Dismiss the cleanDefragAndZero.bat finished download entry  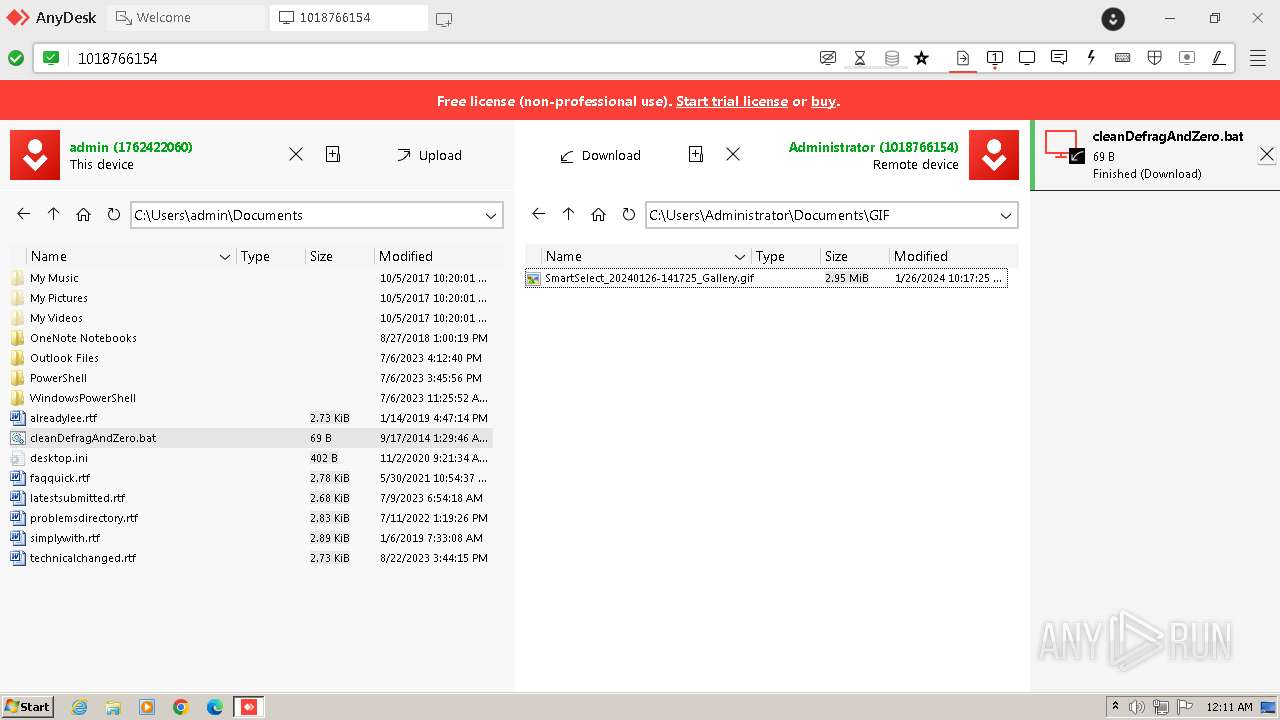click(1266, 155)
